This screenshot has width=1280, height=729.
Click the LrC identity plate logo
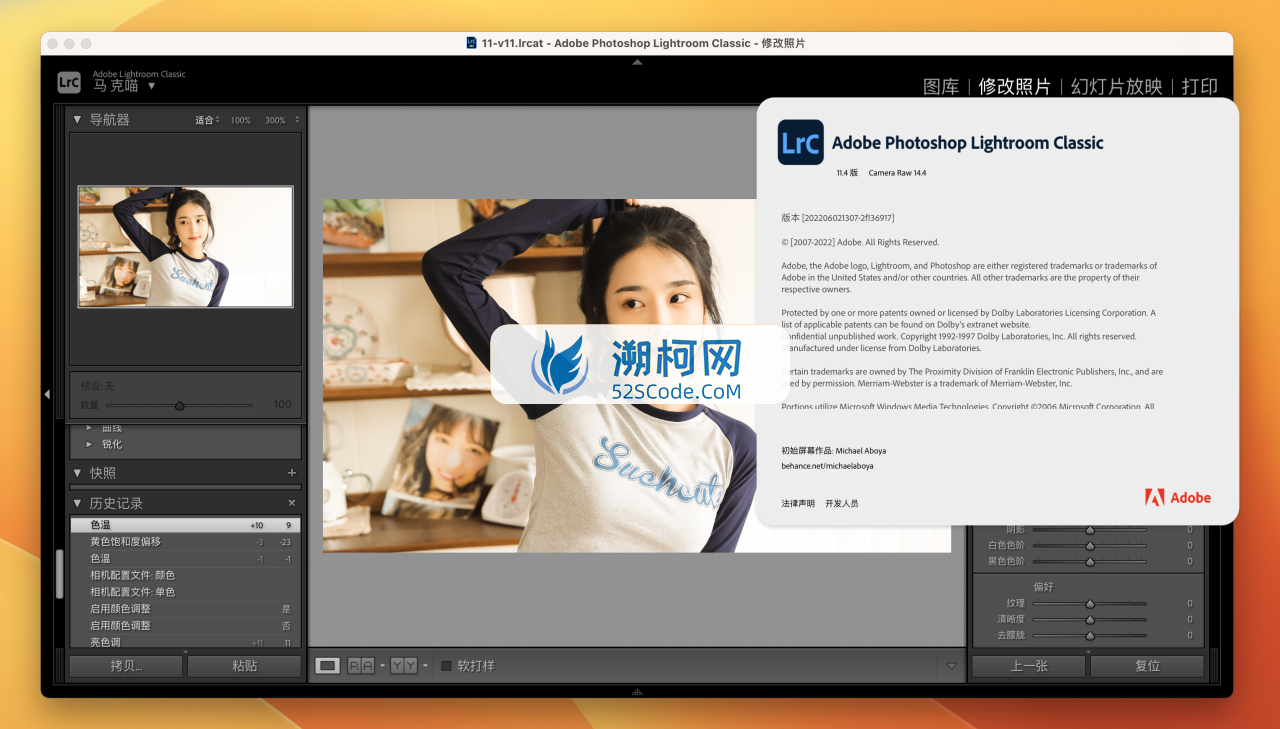(69, 83)
